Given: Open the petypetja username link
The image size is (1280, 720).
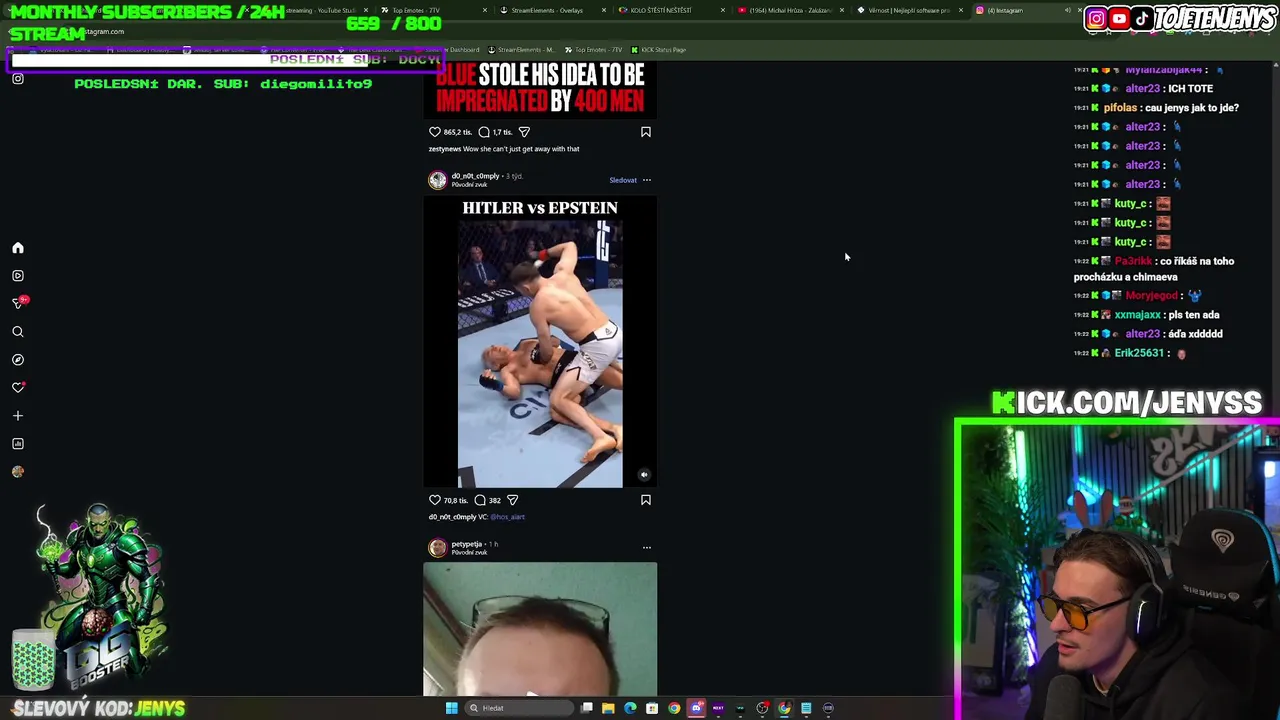Looking at the screenshot, I should click(x=466, y=545).
